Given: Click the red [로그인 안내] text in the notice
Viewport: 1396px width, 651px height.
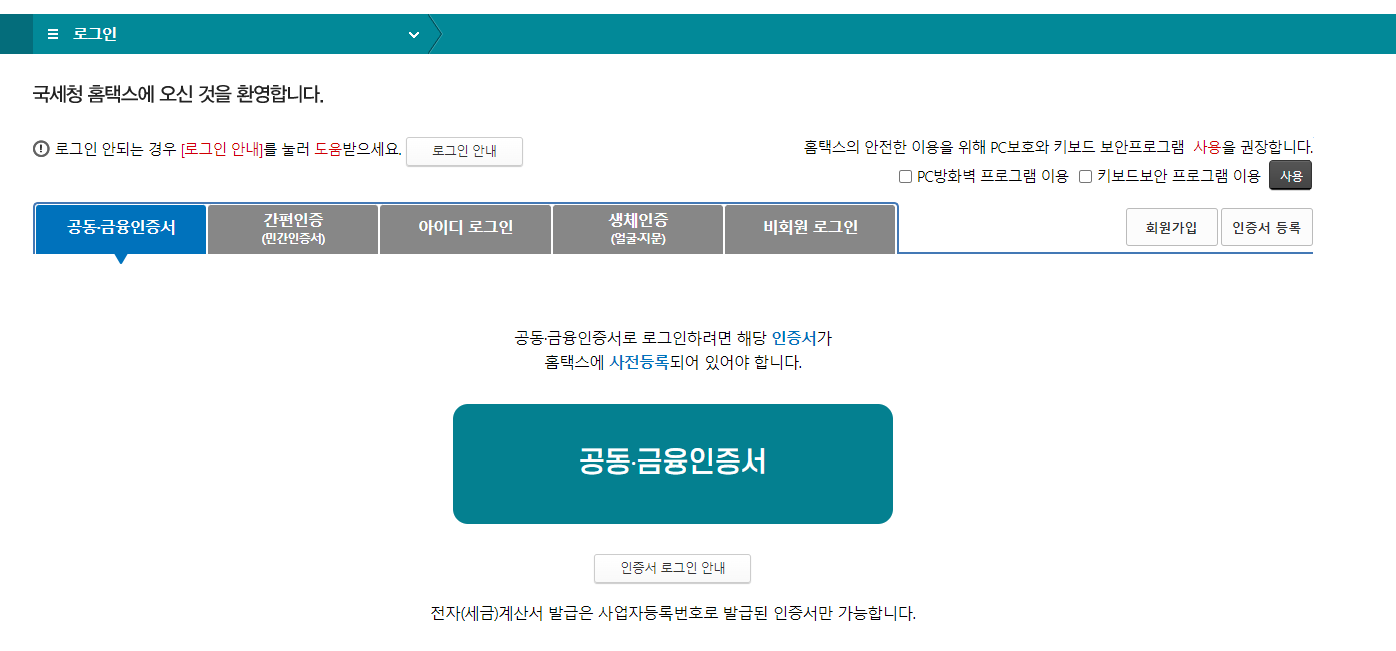Looking at the screenshot, I should (221, 149).
